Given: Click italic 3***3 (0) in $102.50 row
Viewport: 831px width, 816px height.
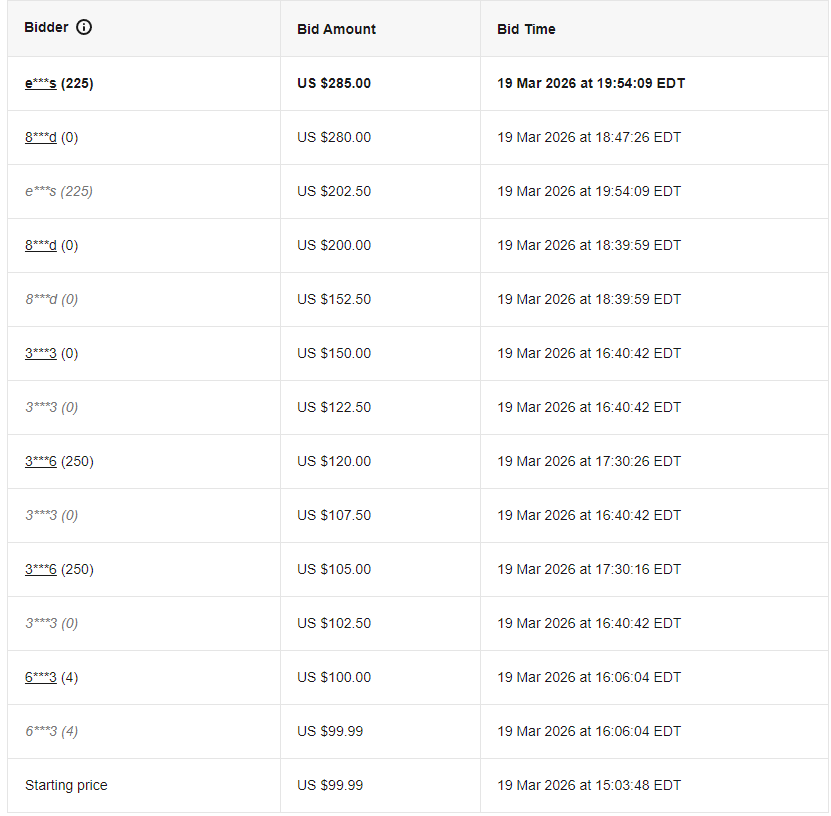Looking at the screenshot, I should [51, 624].
